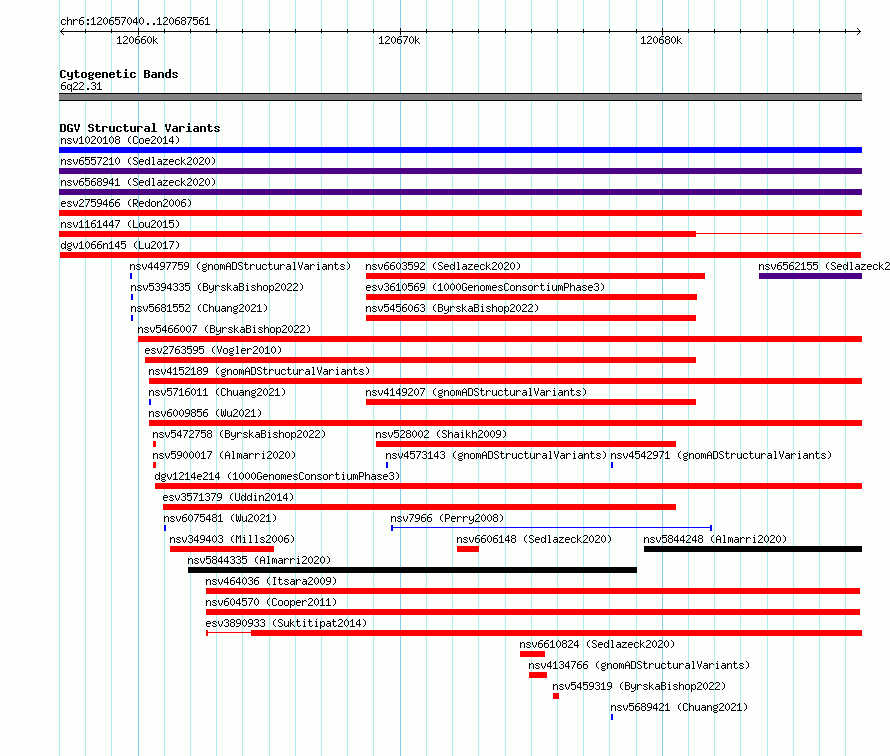Click nsv5716011 (Chuang2021) label

[217, 392]
